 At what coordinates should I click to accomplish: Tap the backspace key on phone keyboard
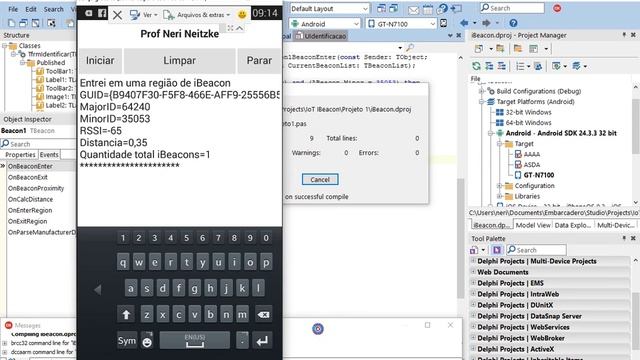263,315
